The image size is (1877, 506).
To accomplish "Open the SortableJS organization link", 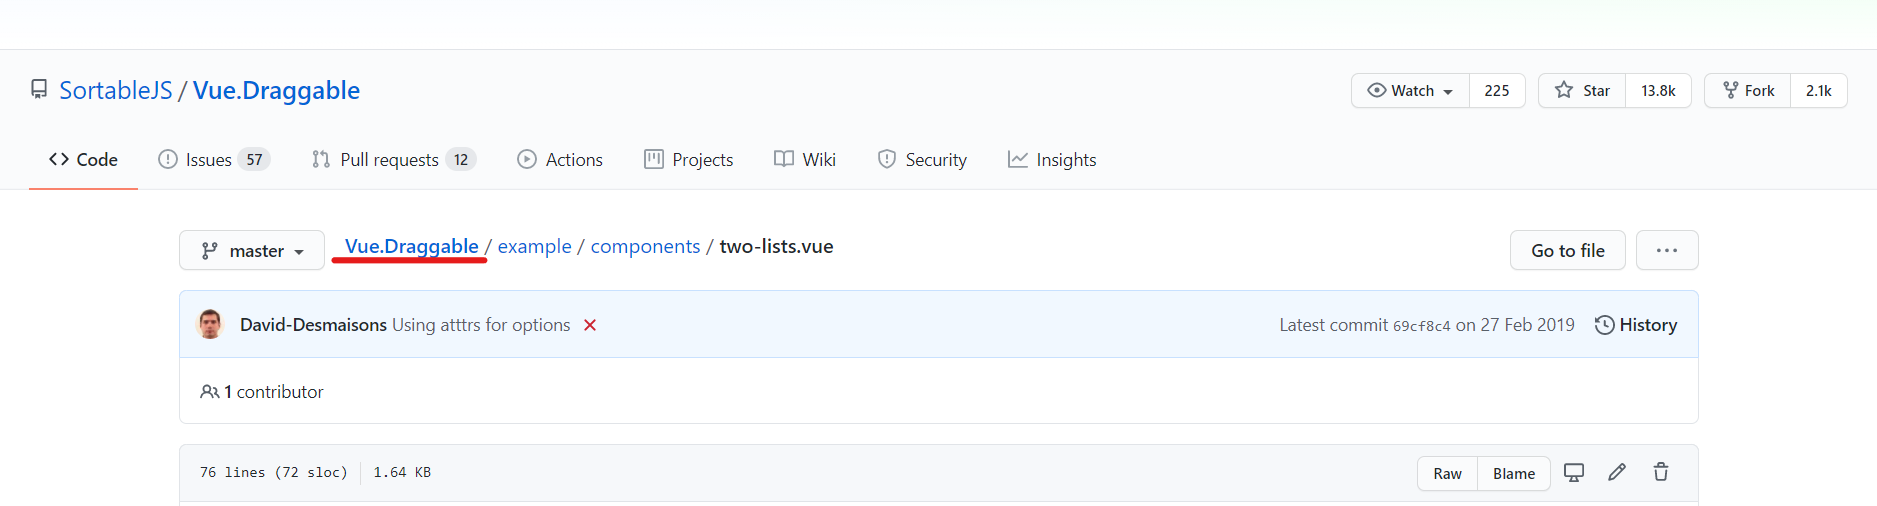I will tap(116, 90).
